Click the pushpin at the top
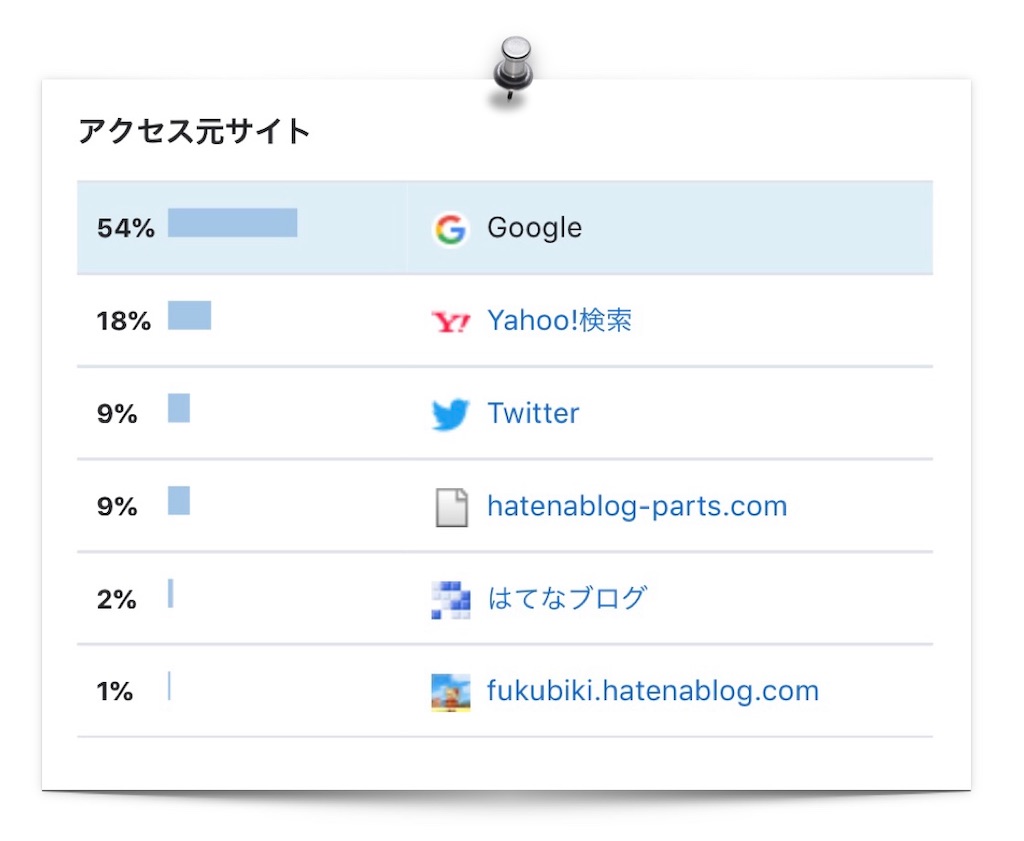The image size is (1024, 841). pyautogui.click(x=515, y=66)
